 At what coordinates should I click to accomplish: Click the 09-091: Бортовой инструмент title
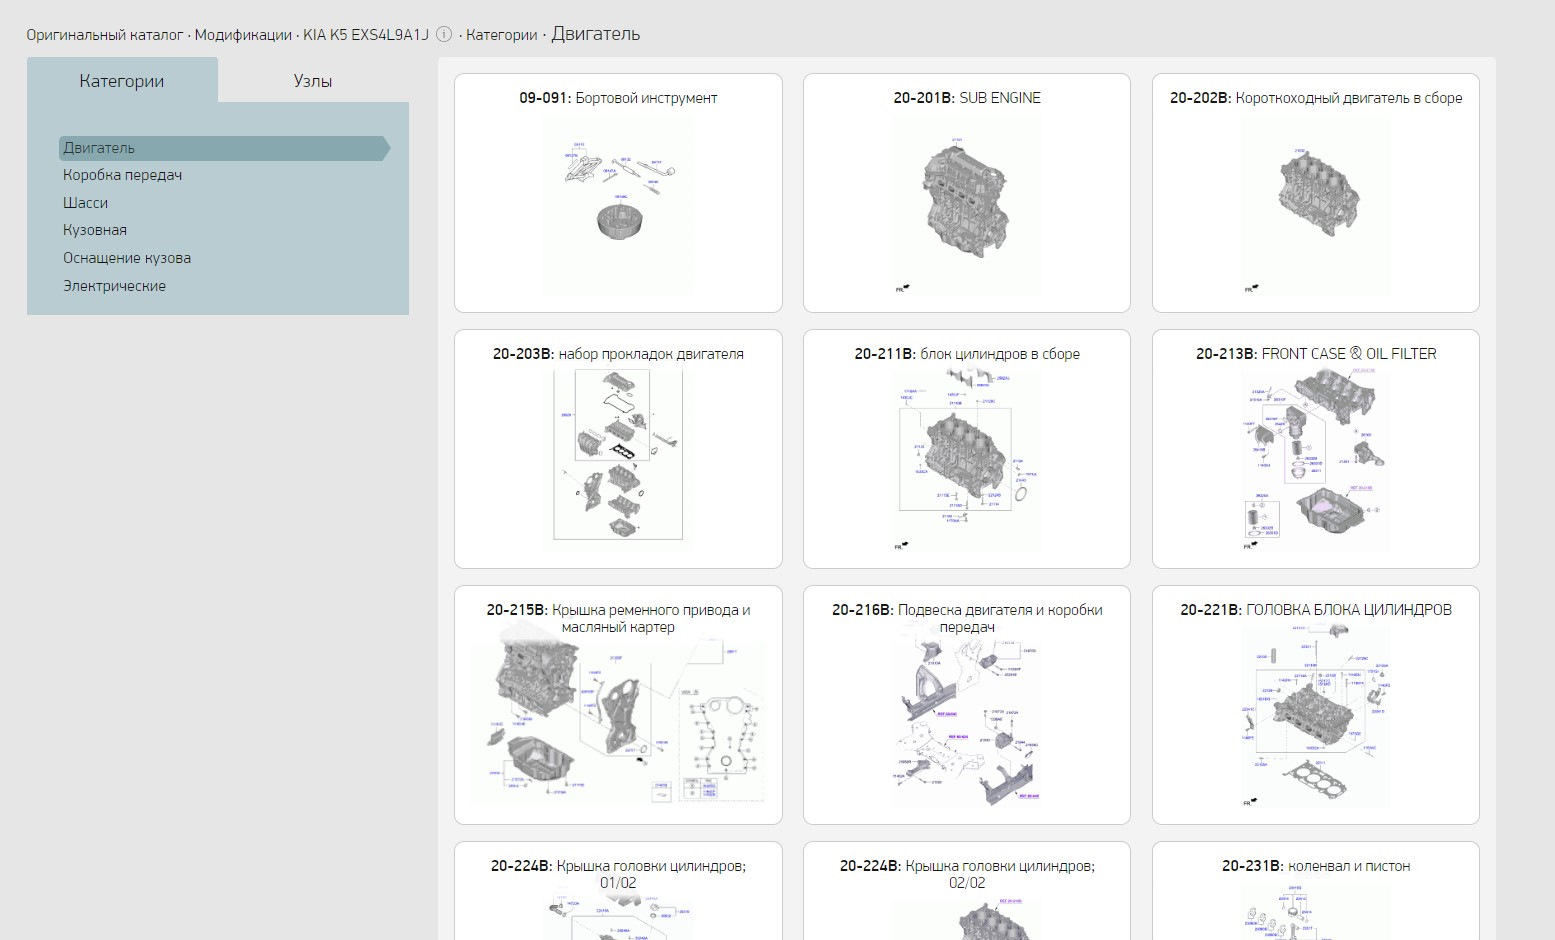coord(618,98)
